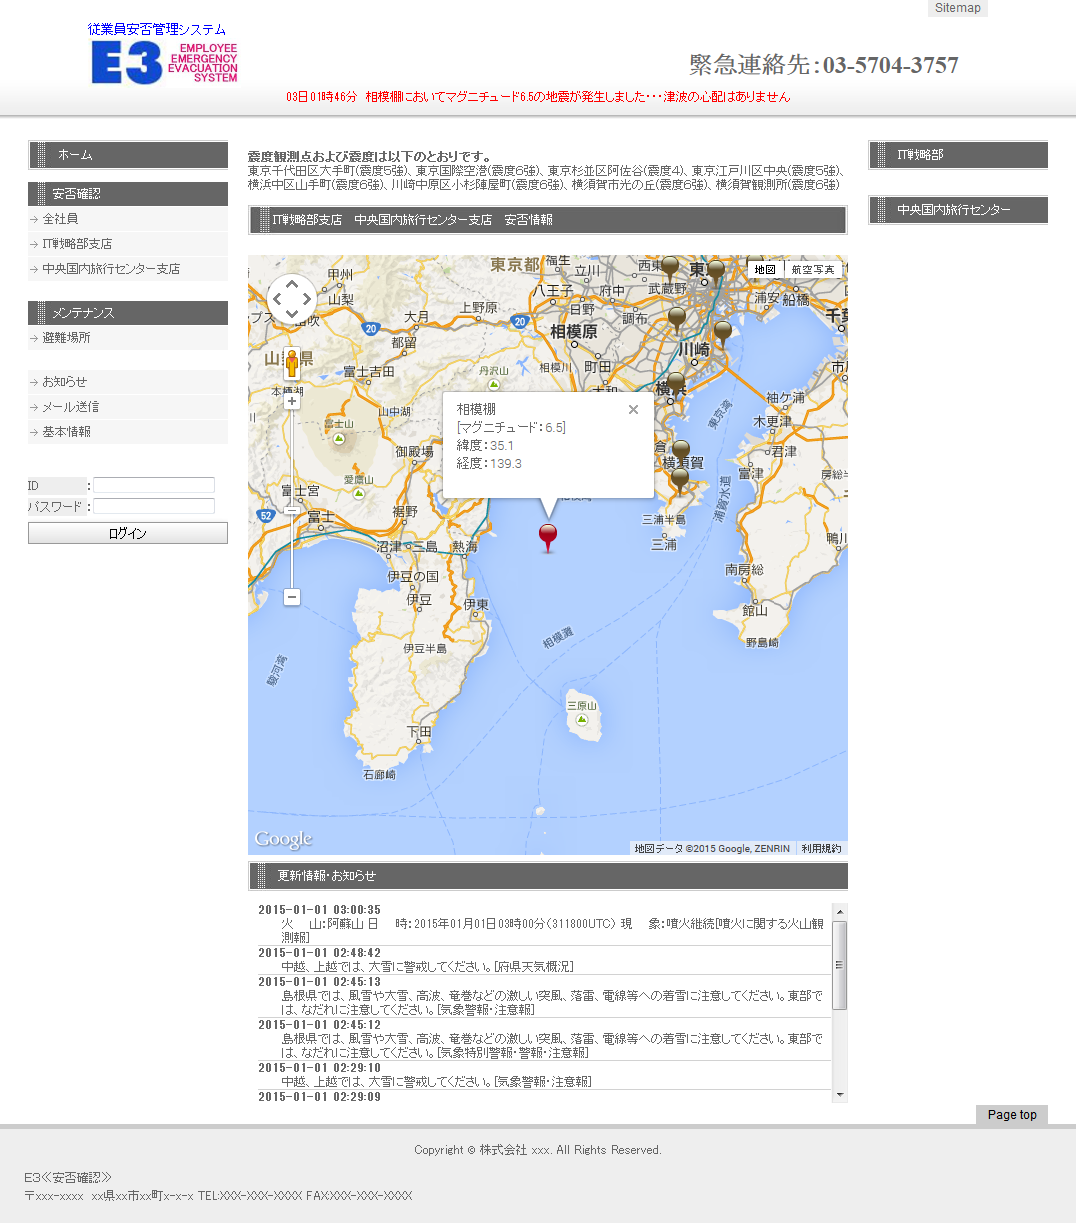Click the zoom in (+) map control
The width and height of the screenshot is (1076, 1224).
point(291,399)
